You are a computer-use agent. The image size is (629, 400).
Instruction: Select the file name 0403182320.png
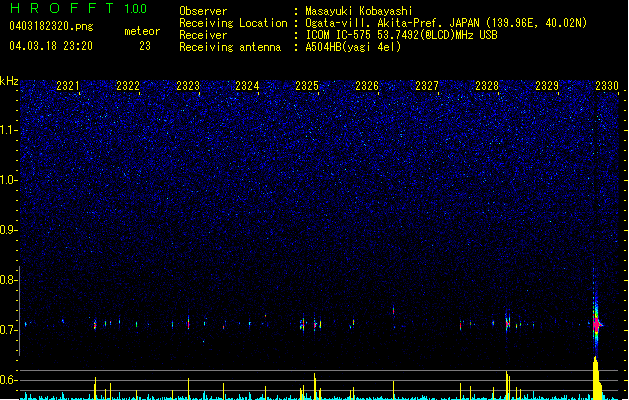point(51,26)
